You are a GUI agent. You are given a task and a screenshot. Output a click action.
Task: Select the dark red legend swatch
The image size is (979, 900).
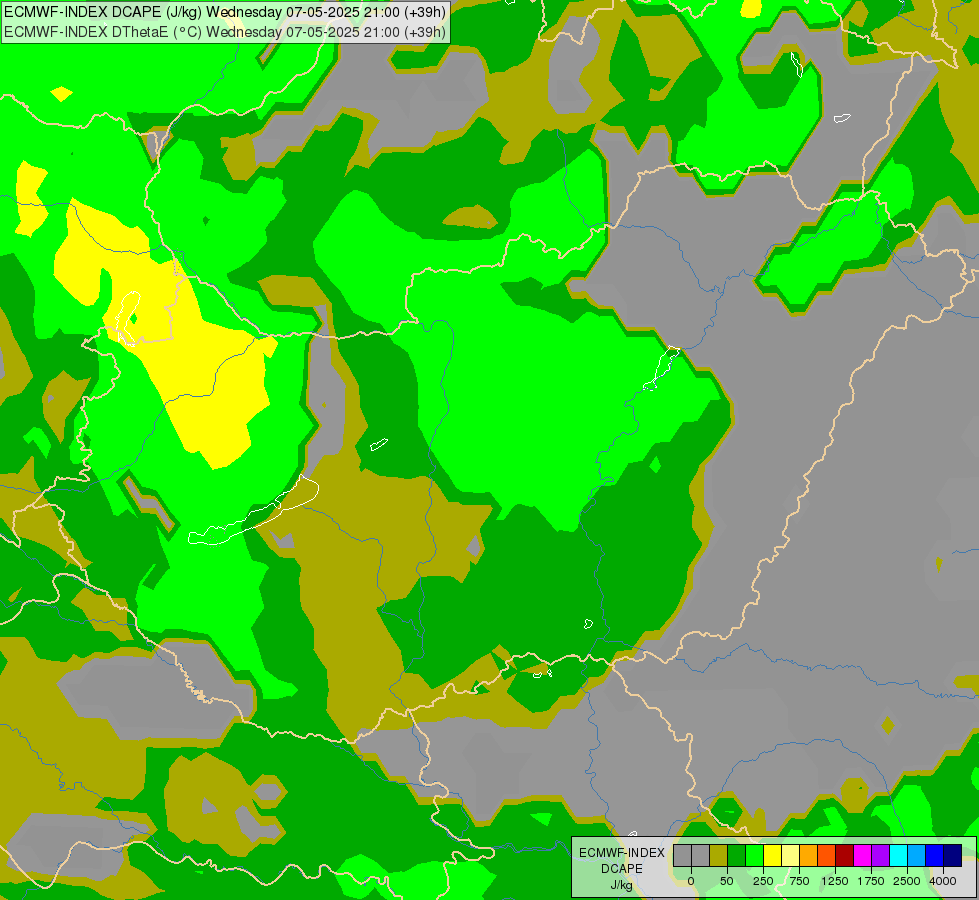[845, 856]
